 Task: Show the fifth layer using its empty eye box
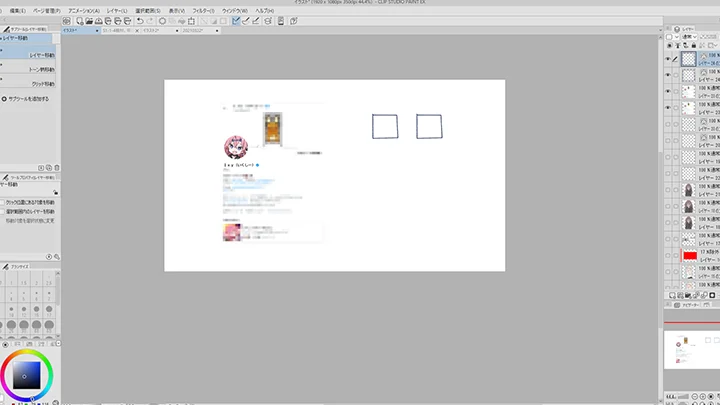tap(668, 124)
